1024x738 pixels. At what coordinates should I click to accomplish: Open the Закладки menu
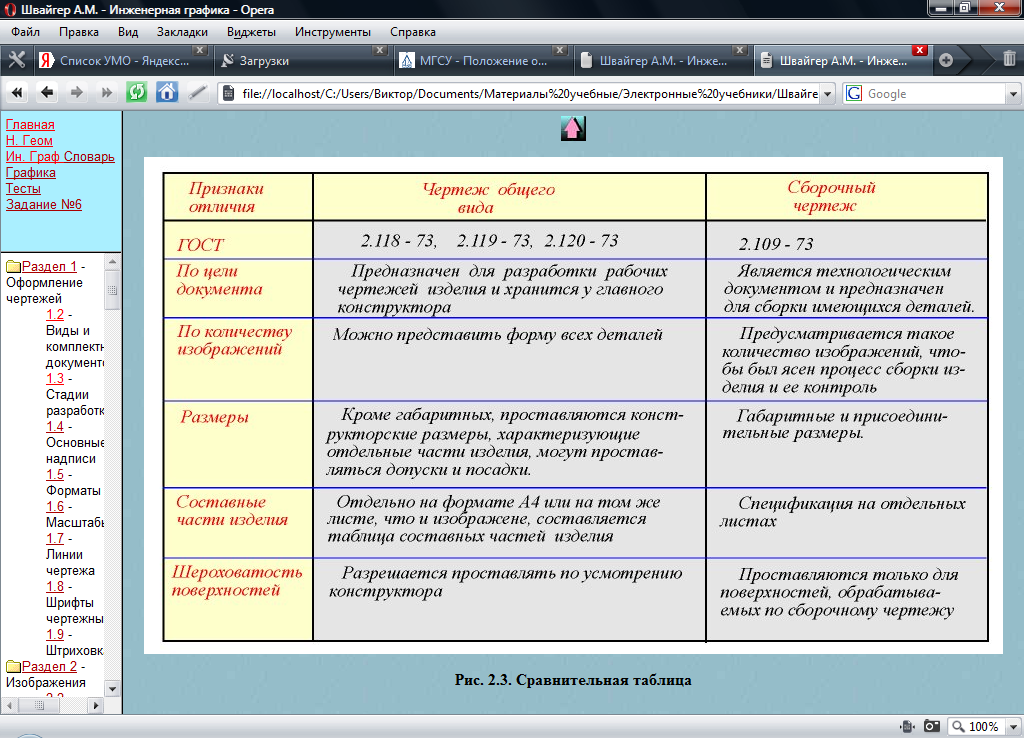[x=182, y=32]
